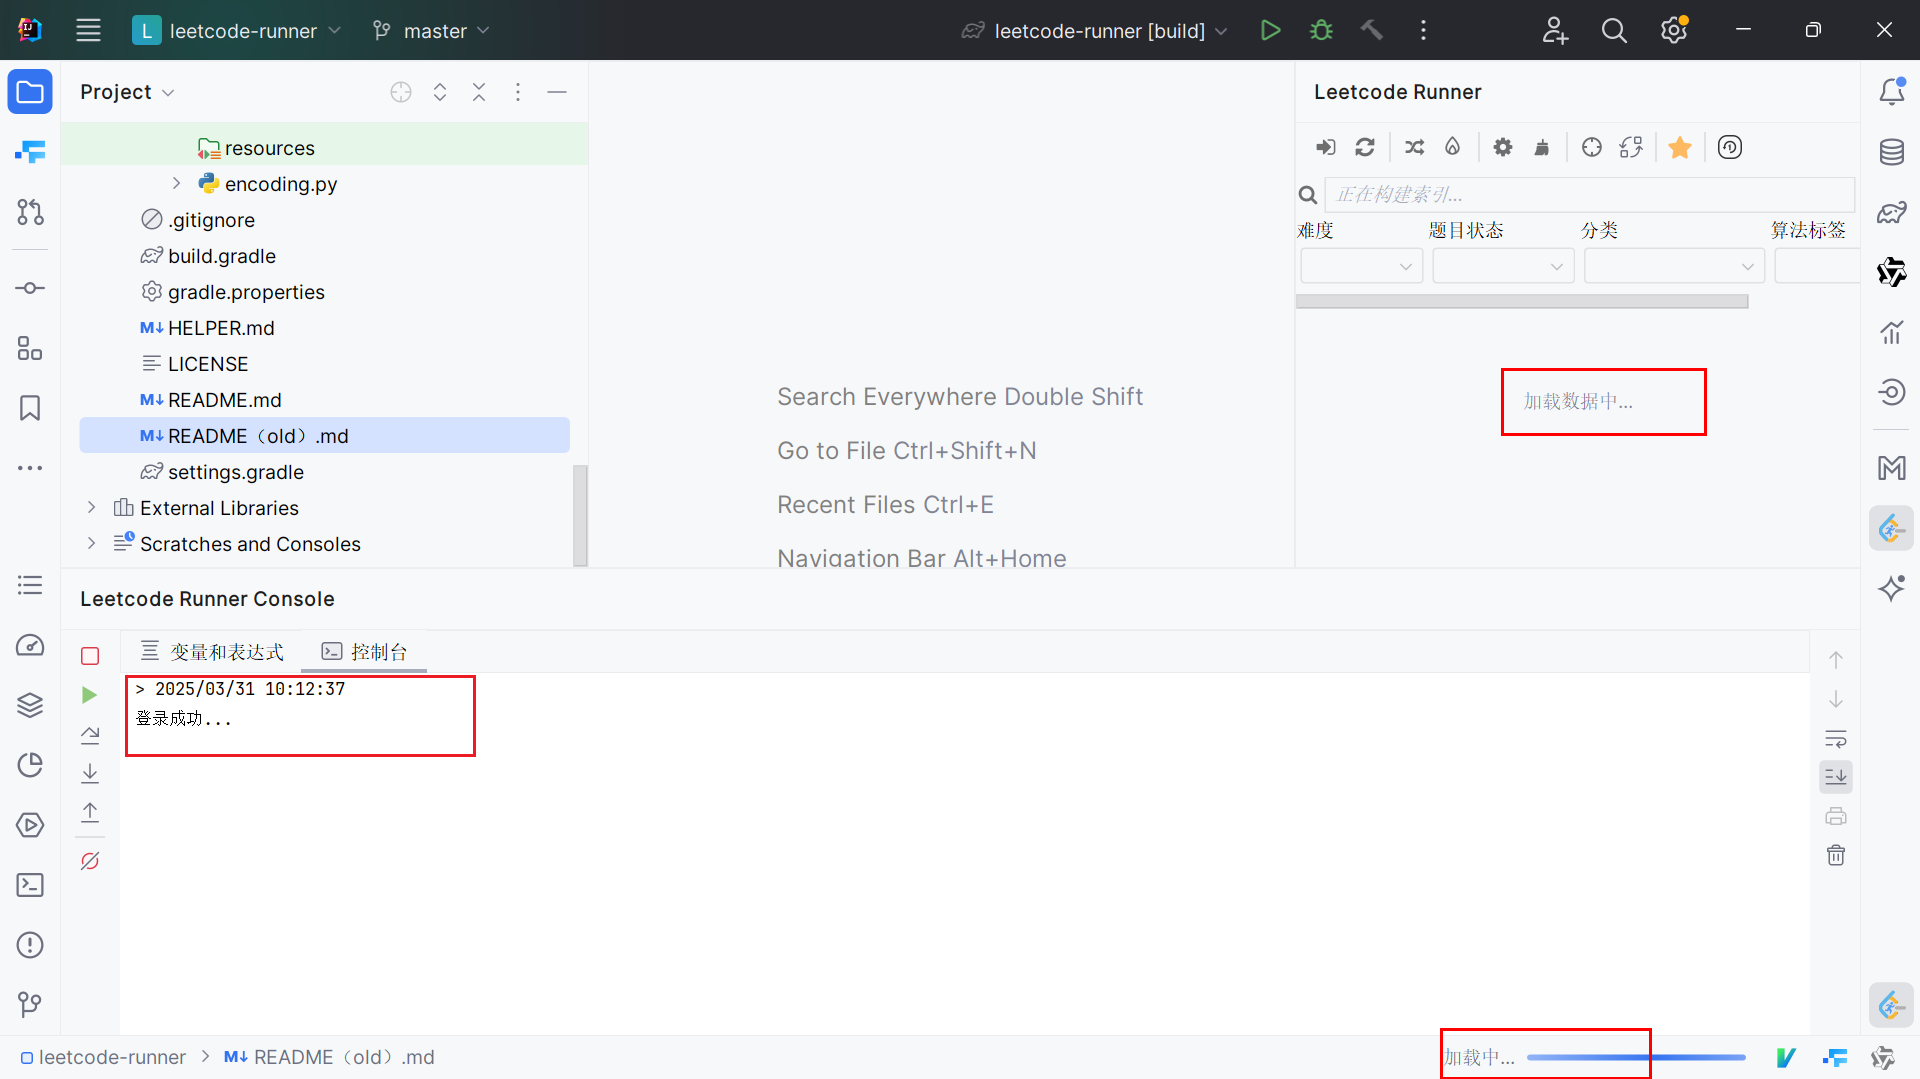Toggle the Bookmarks tool window

(30, 408)
